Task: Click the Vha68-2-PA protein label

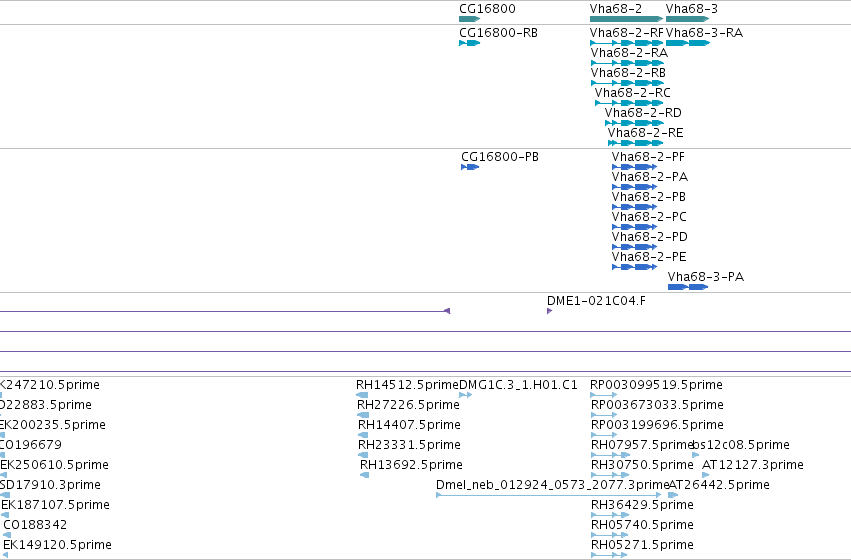Action: [650, 177]
